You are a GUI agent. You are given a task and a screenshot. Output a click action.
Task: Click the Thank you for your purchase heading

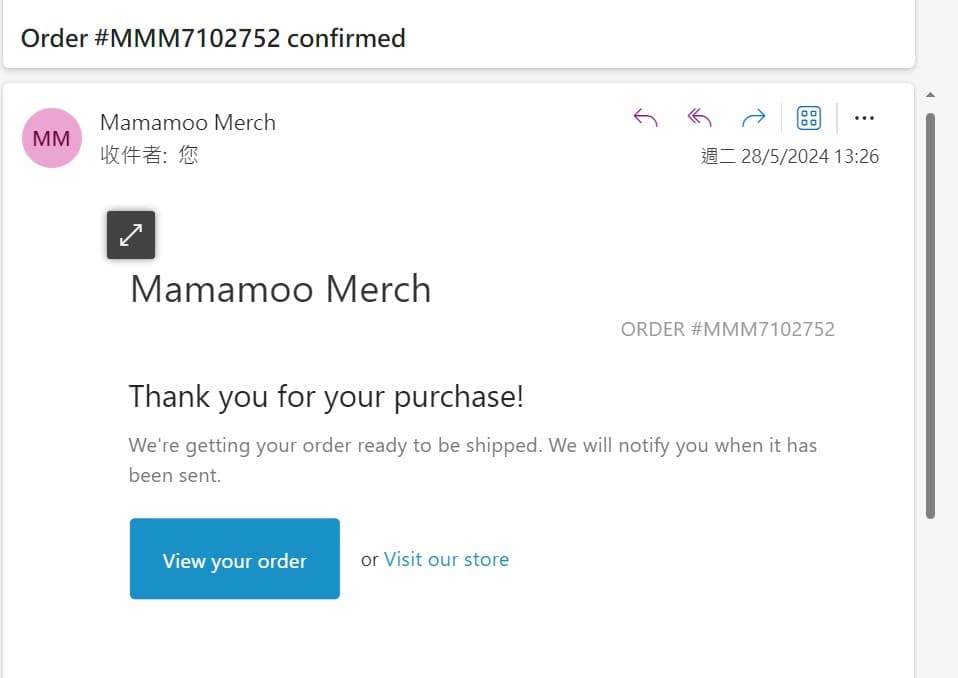[325, 396]
